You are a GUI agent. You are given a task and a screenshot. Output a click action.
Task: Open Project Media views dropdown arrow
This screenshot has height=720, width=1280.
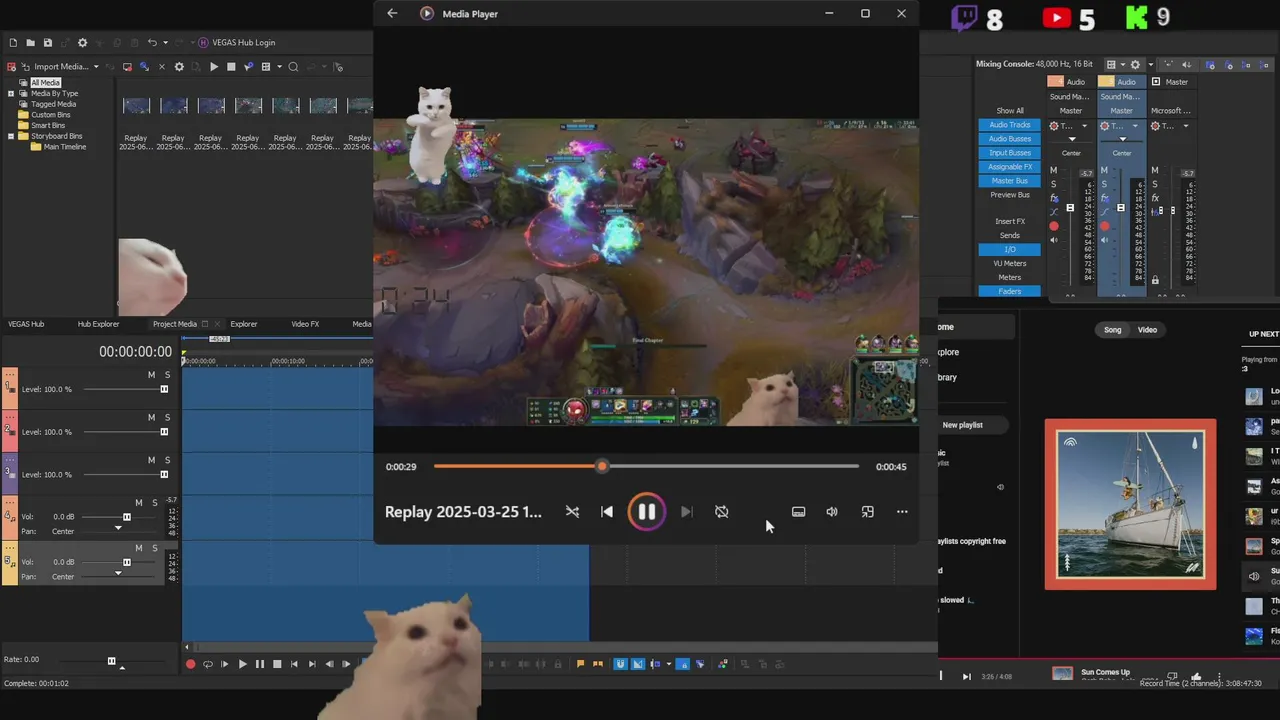coord(278,67)
